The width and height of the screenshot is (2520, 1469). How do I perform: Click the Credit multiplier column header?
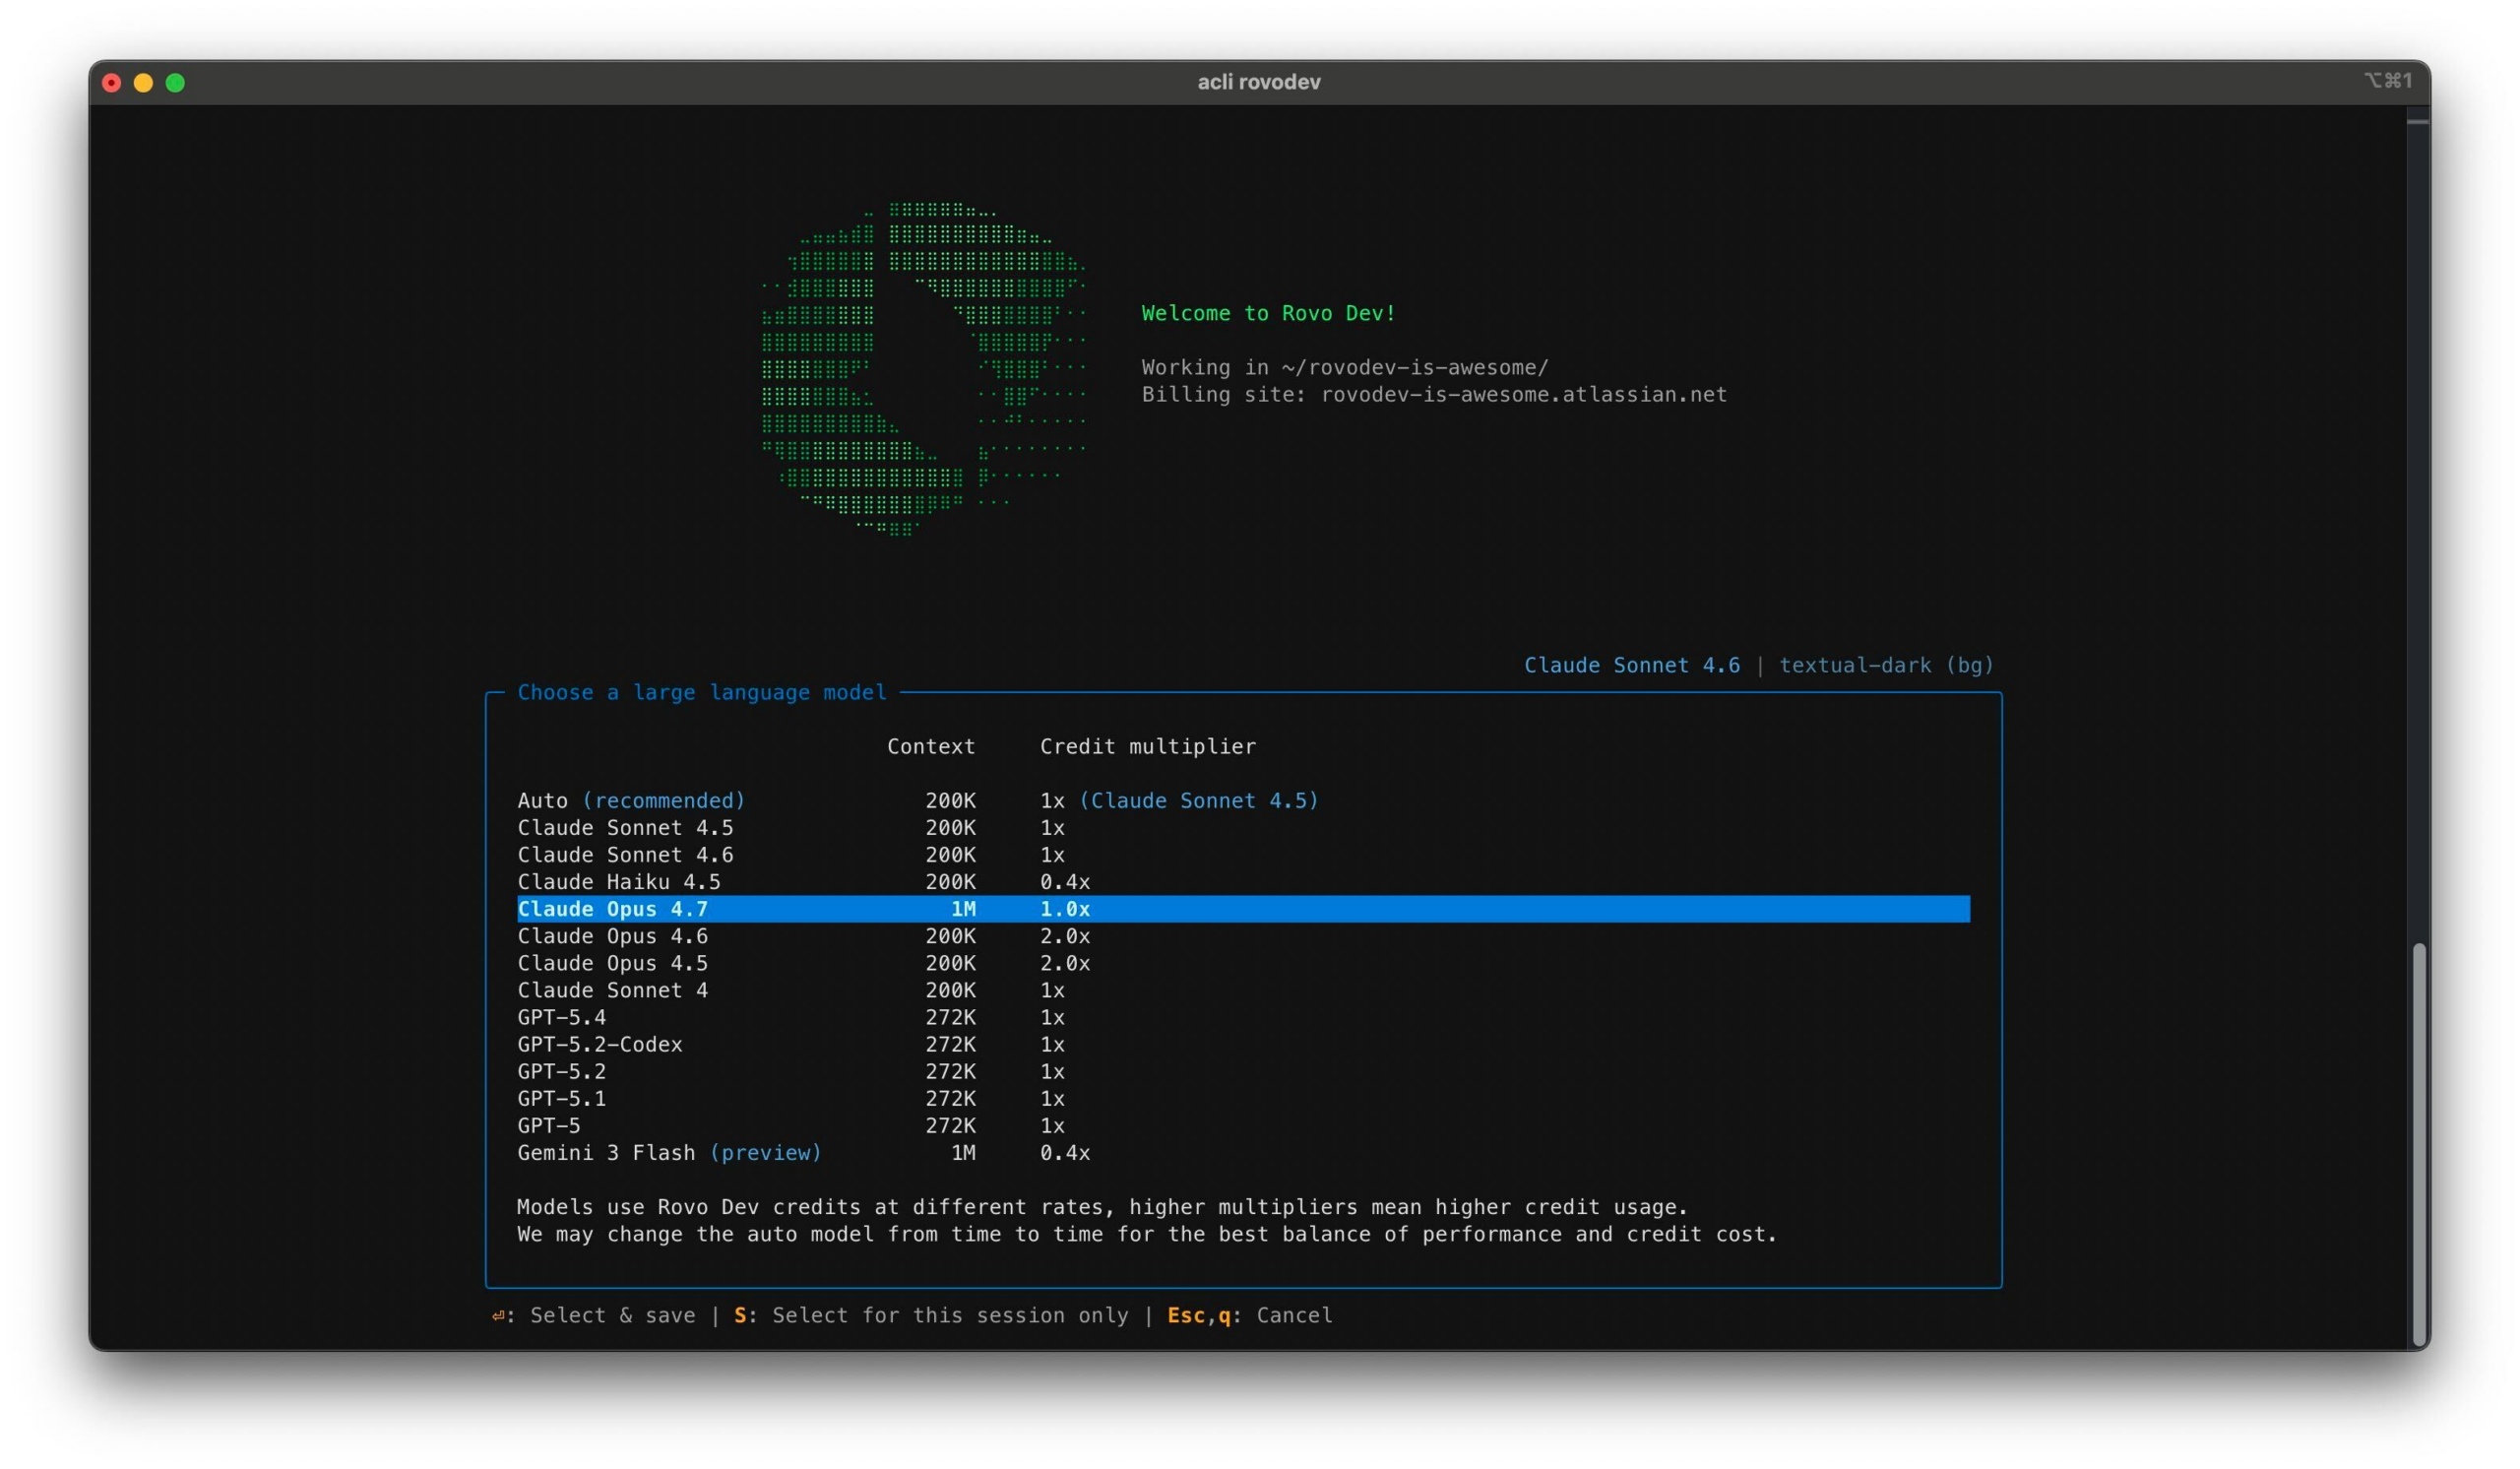pos(1147,746)
